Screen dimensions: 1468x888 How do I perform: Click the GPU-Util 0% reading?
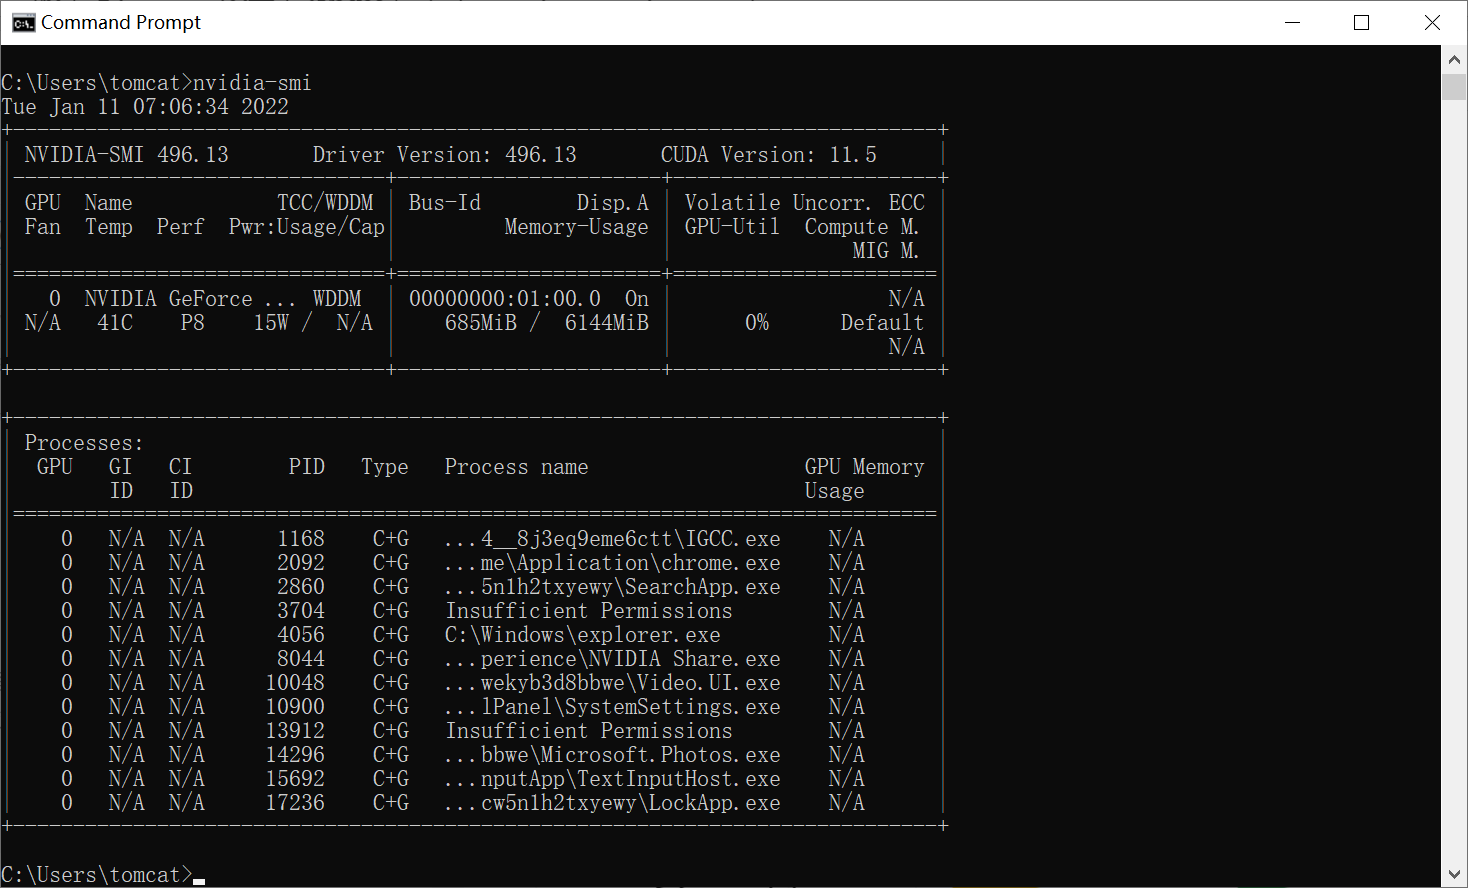757,322
